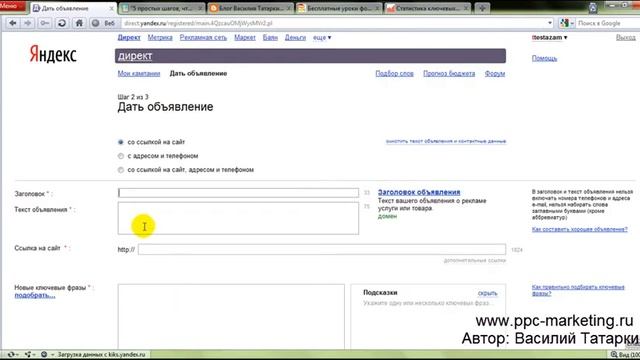Open the red Opera 'Меню' button

pyautogui.click(x=13, y=6)
